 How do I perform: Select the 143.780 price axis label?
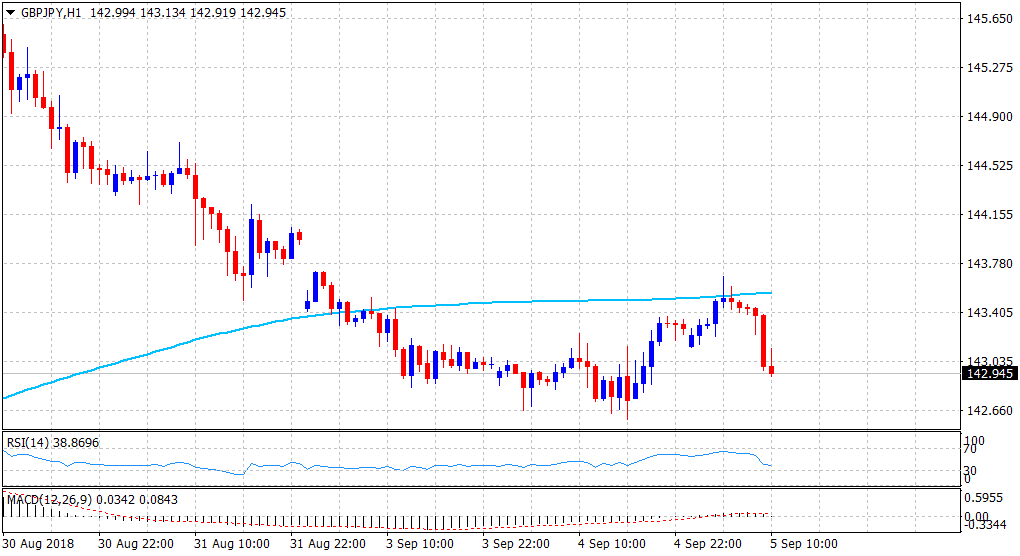point(988,264)
